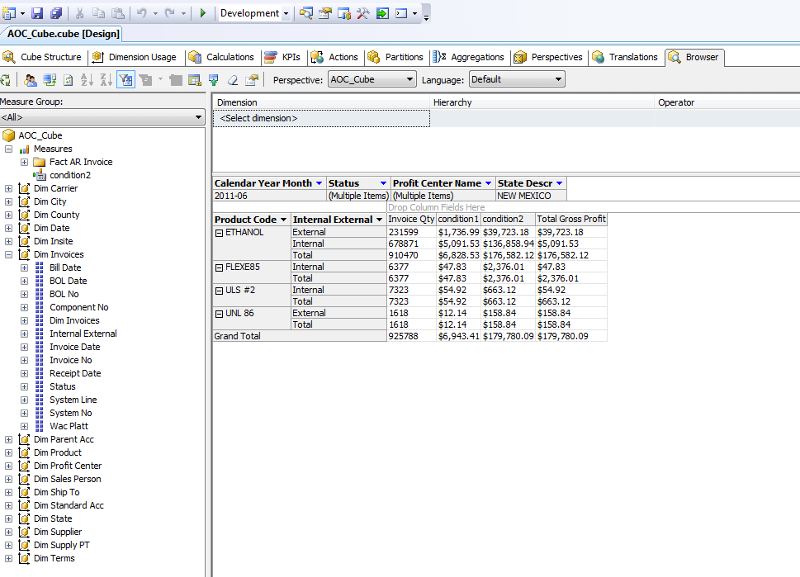
Task: Switch to the Calculations tab
Action: click(229, 57)
